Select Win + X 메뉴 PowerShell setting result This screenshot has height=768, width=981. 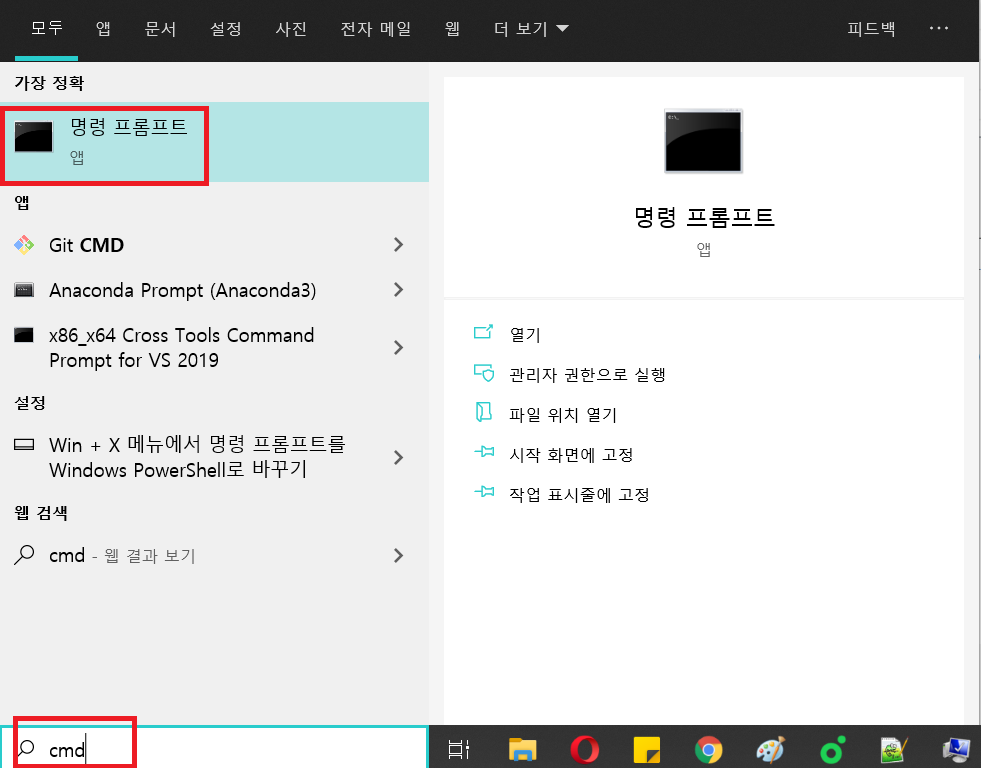coord(197,457)
